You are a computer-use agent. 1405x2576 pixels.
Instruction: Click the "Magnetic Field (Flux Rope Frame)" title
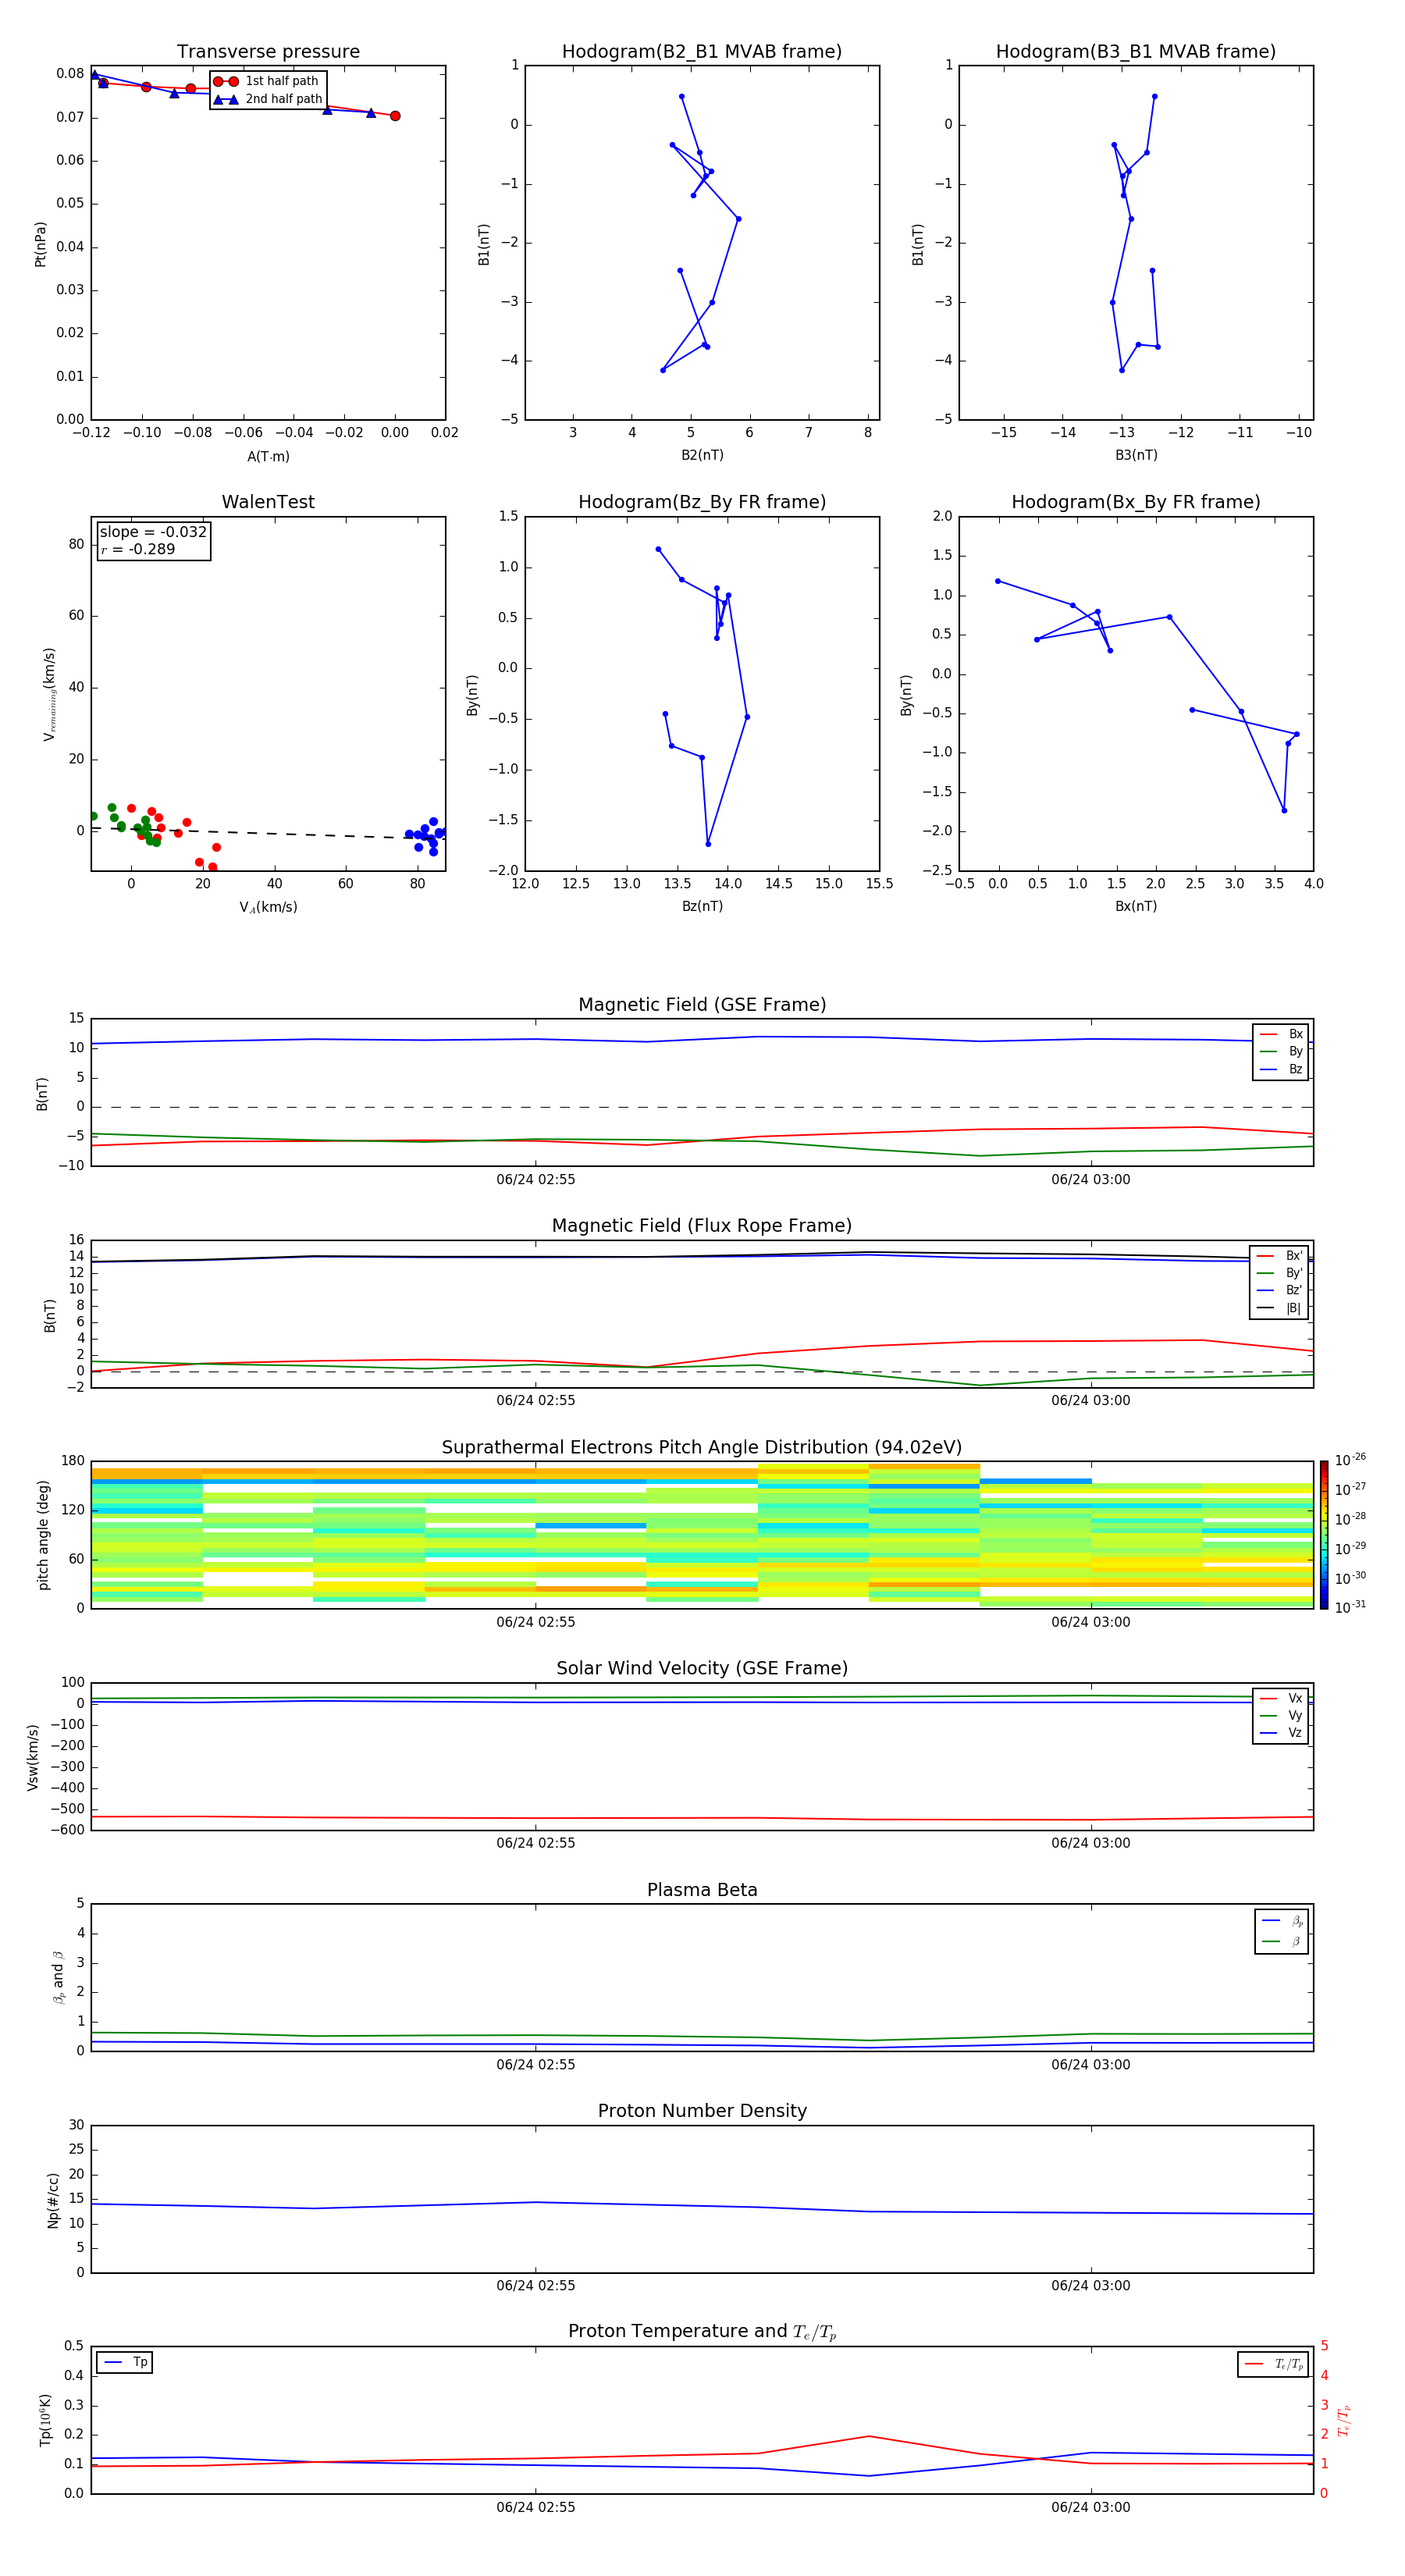point(702,1226)
